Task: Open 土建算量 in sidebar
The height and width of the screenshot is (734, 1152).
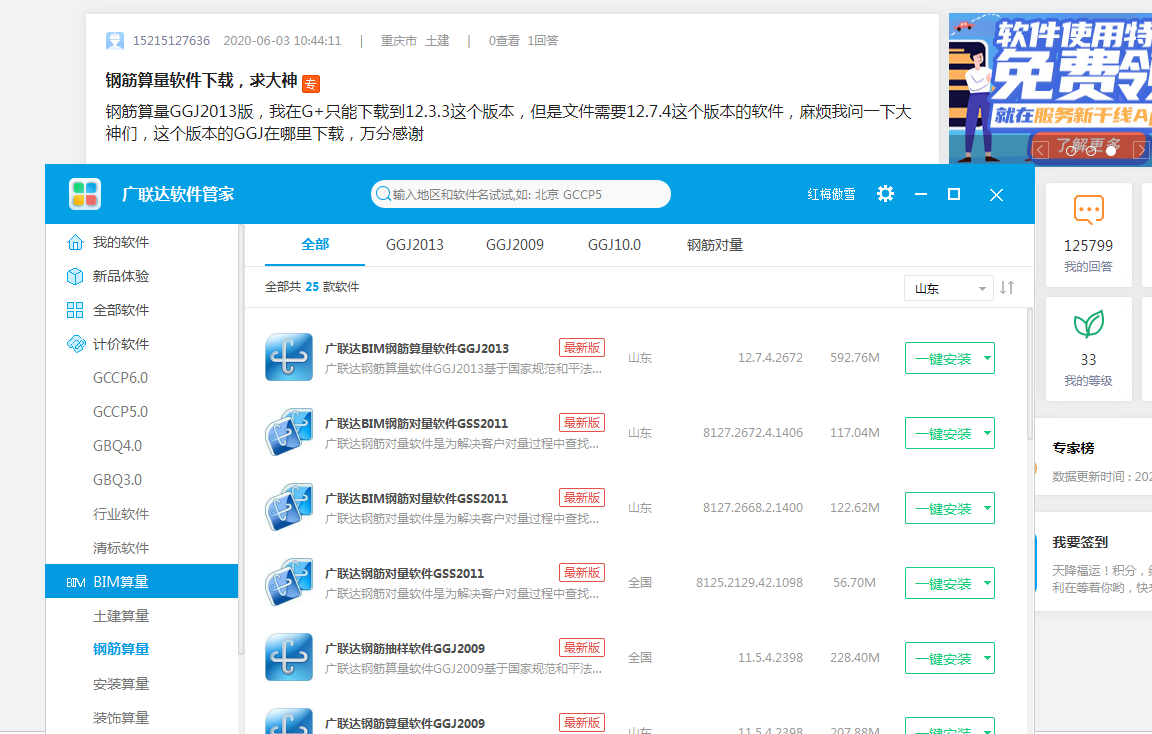Action: coord(121,616)
